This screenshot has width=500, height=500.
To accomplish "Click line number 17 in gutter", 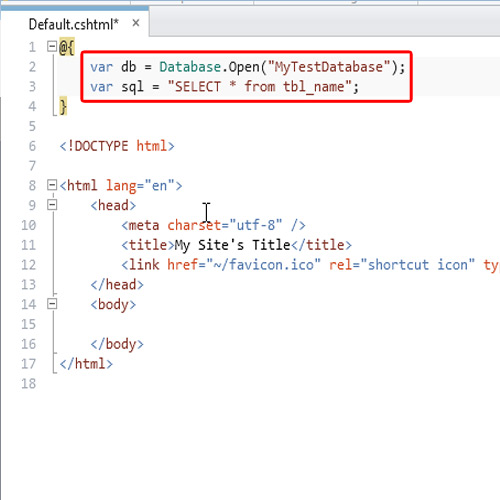I will pyautogui.click(x=28, y=364).
